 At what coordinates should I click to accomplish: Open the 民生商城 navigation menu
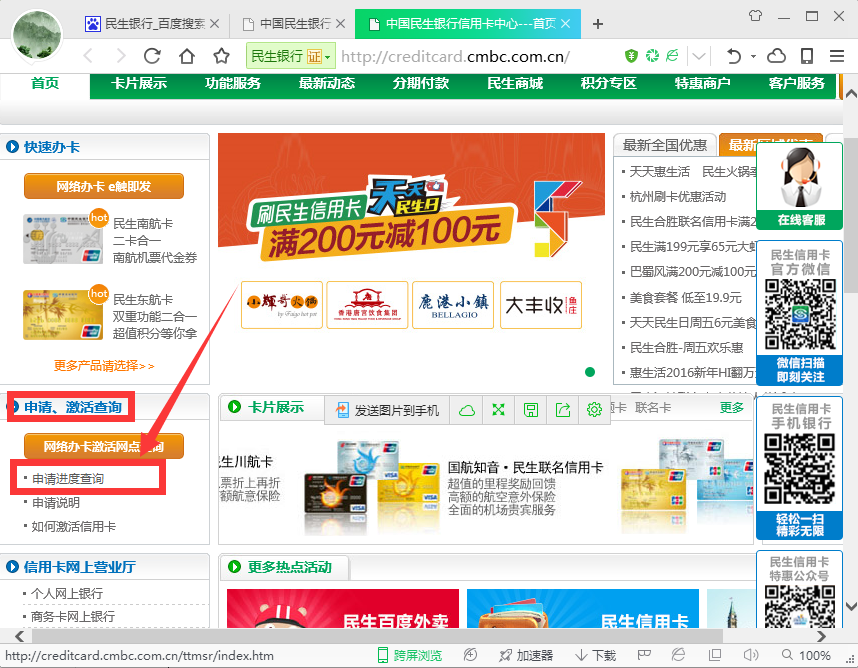515,83
